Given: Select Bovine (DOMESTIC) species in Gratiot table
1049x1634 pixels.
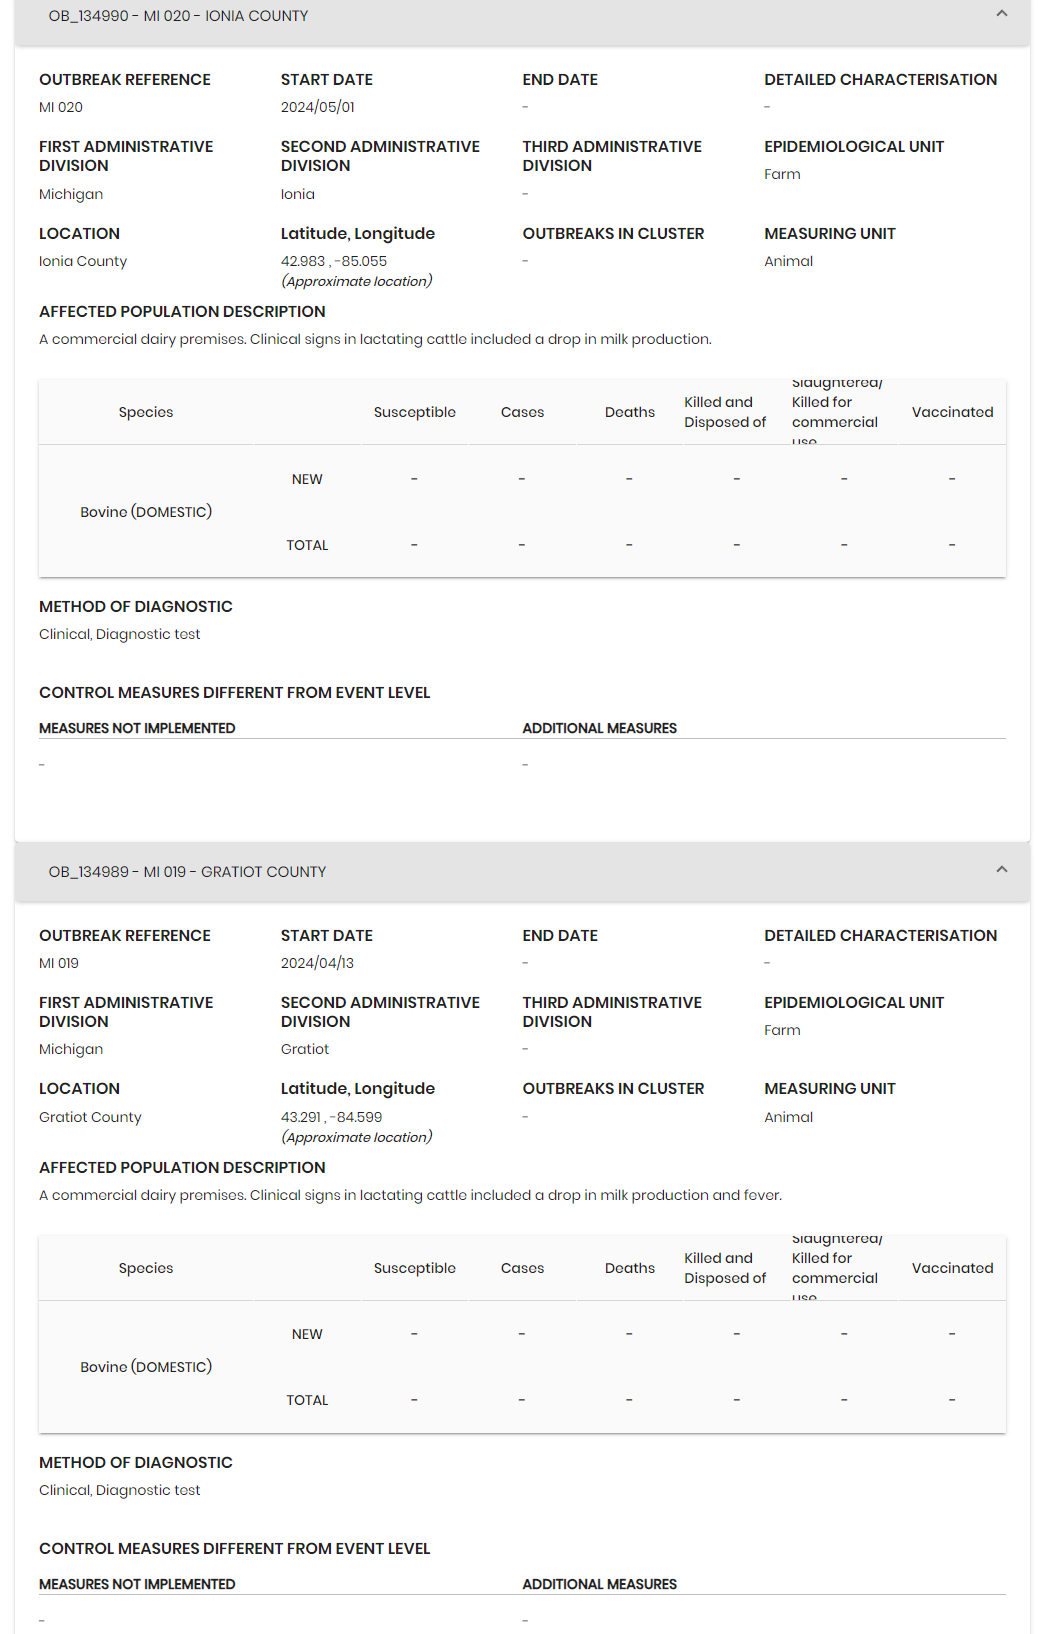Looking at the screenshot, I should tap(146, 1367).
